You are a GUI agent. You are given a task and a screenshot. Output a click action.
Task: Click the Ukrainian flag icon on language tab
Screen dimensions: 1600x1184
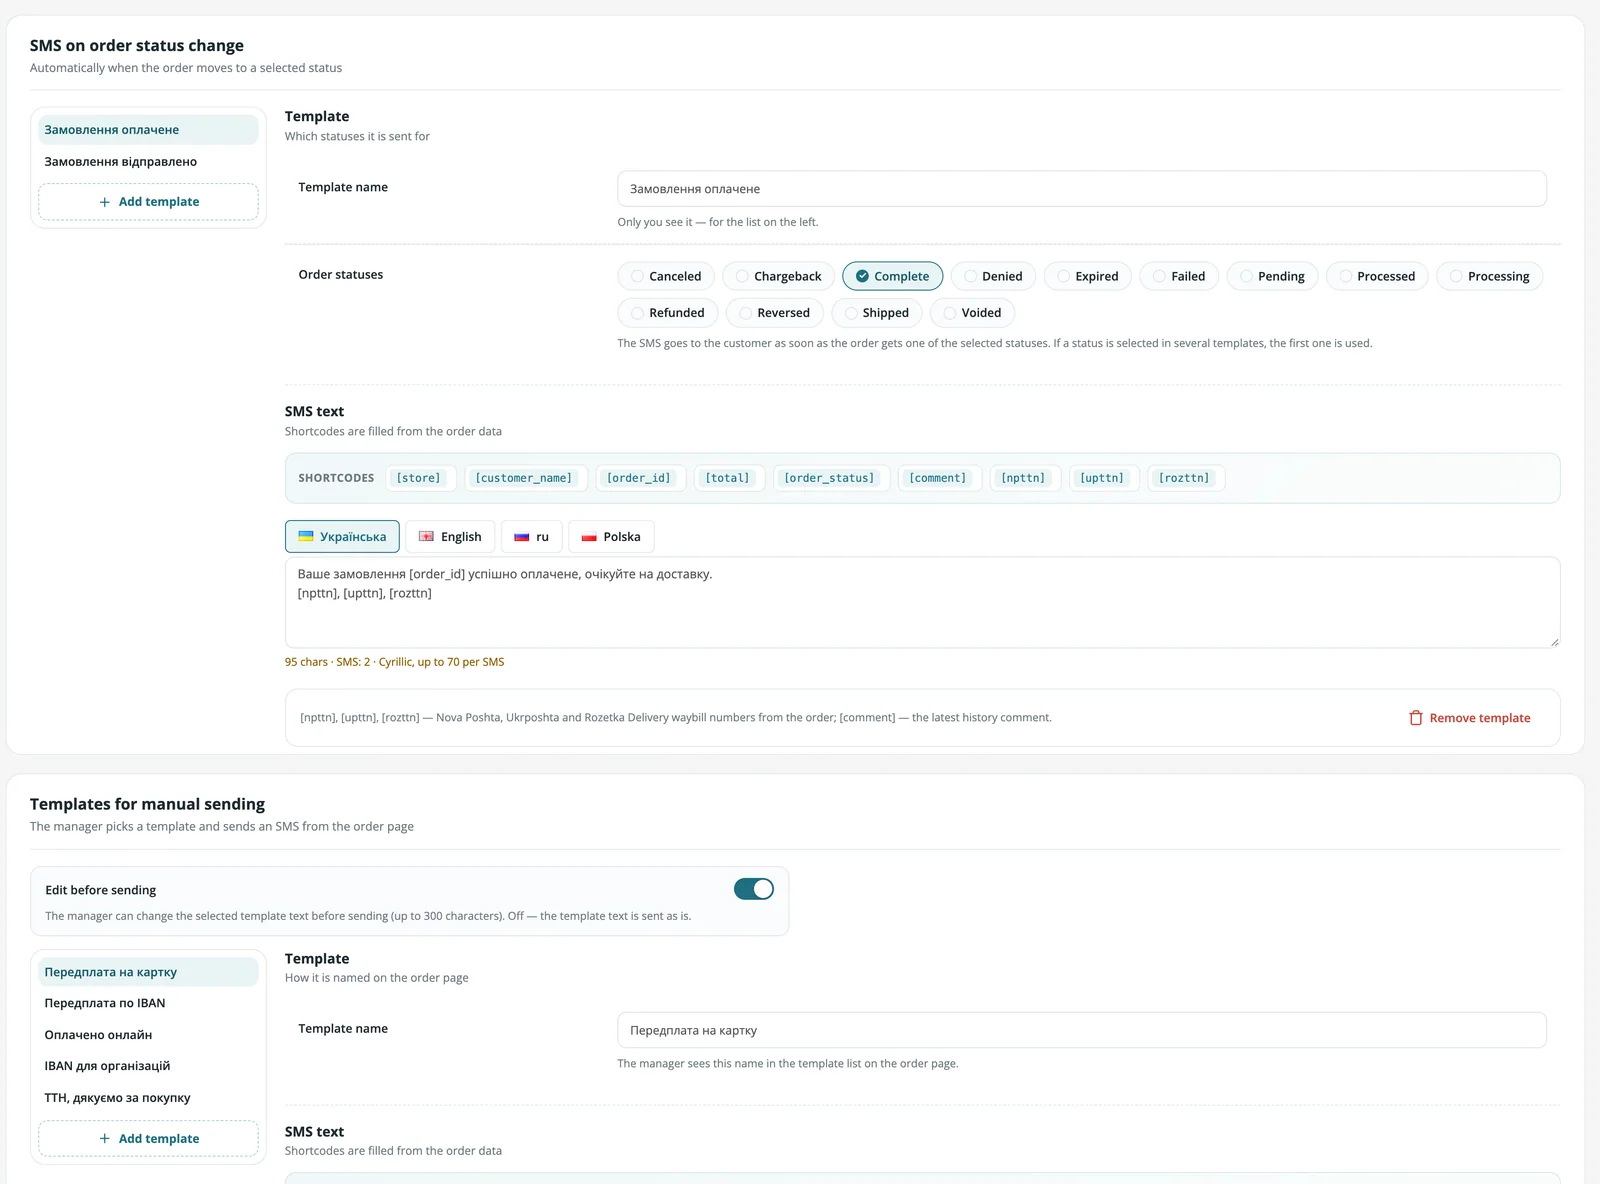(x=306, y=537)
